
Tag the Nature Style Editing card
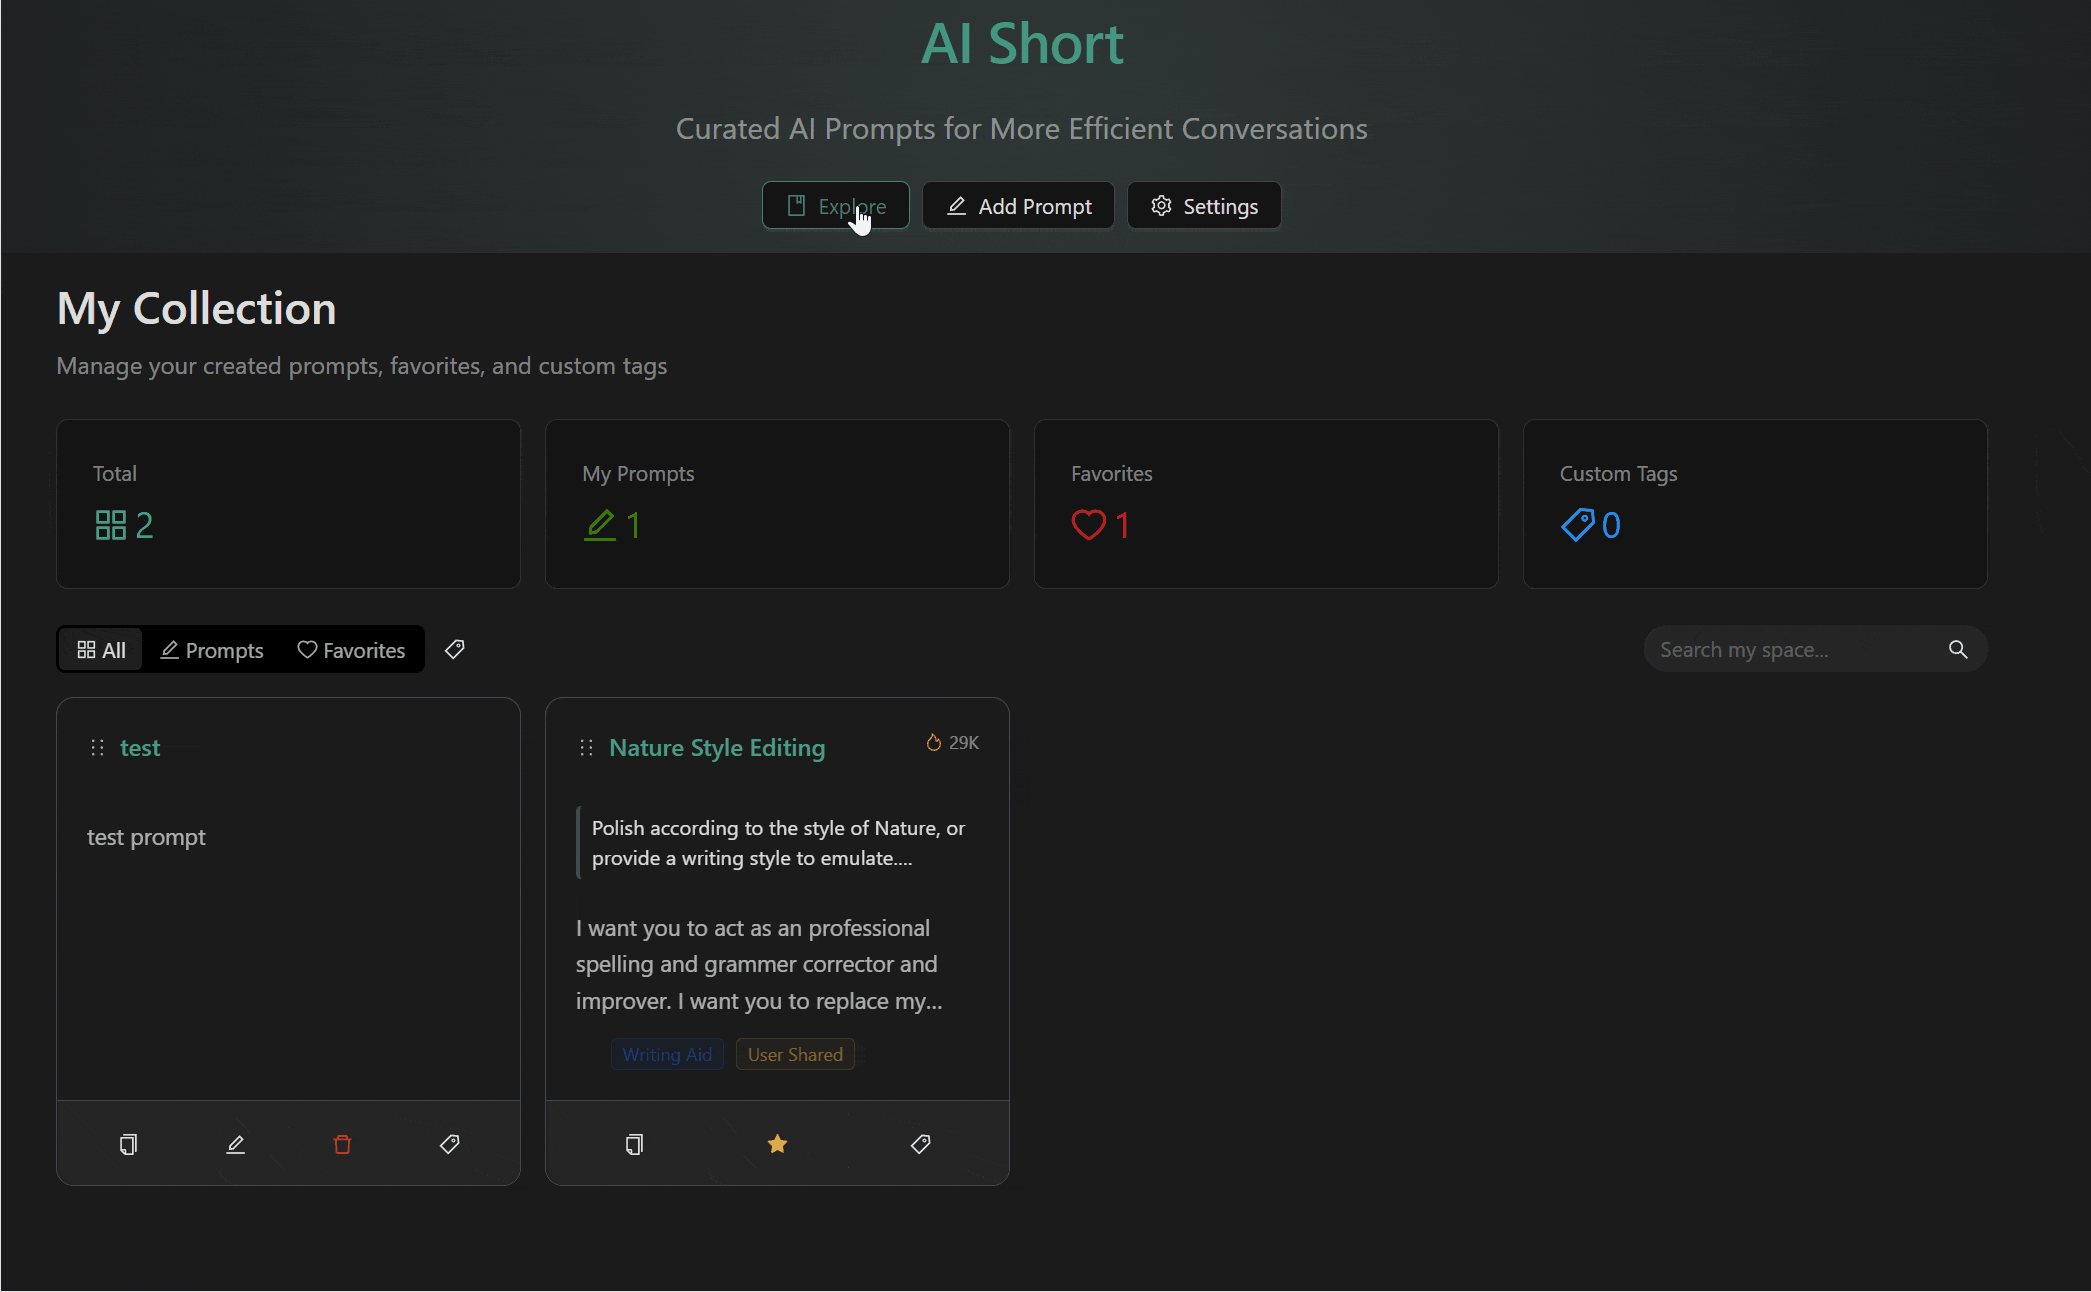[921, 1144]
